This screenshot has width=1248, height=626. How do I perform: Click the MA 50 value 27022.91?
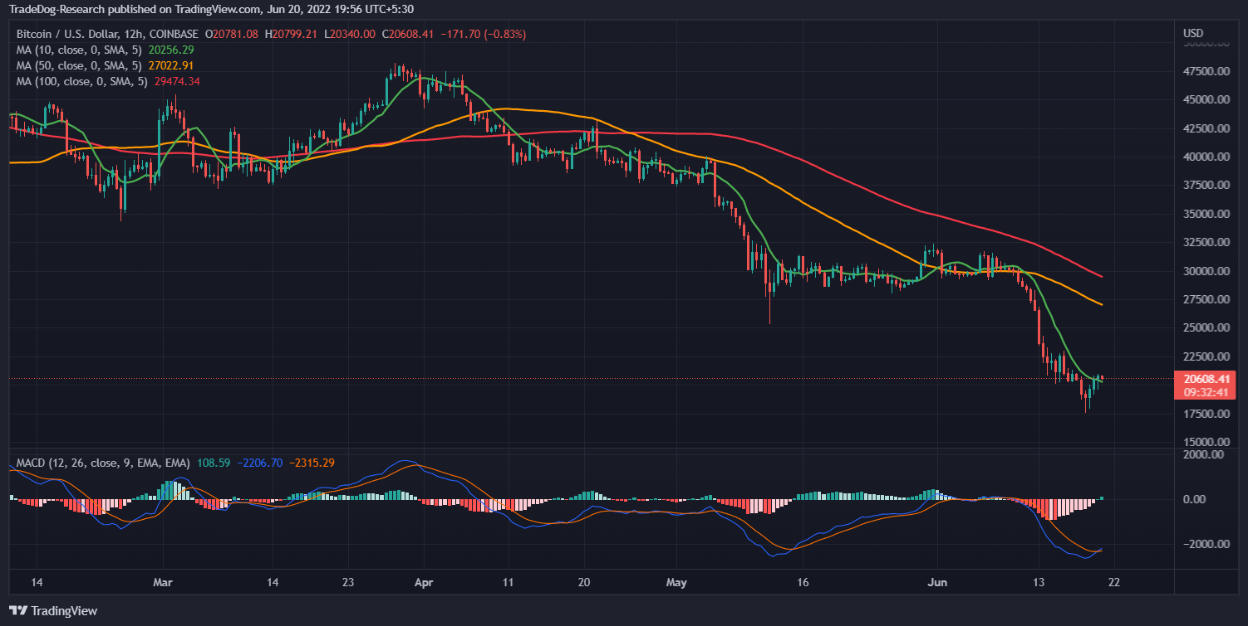(170, 64)
